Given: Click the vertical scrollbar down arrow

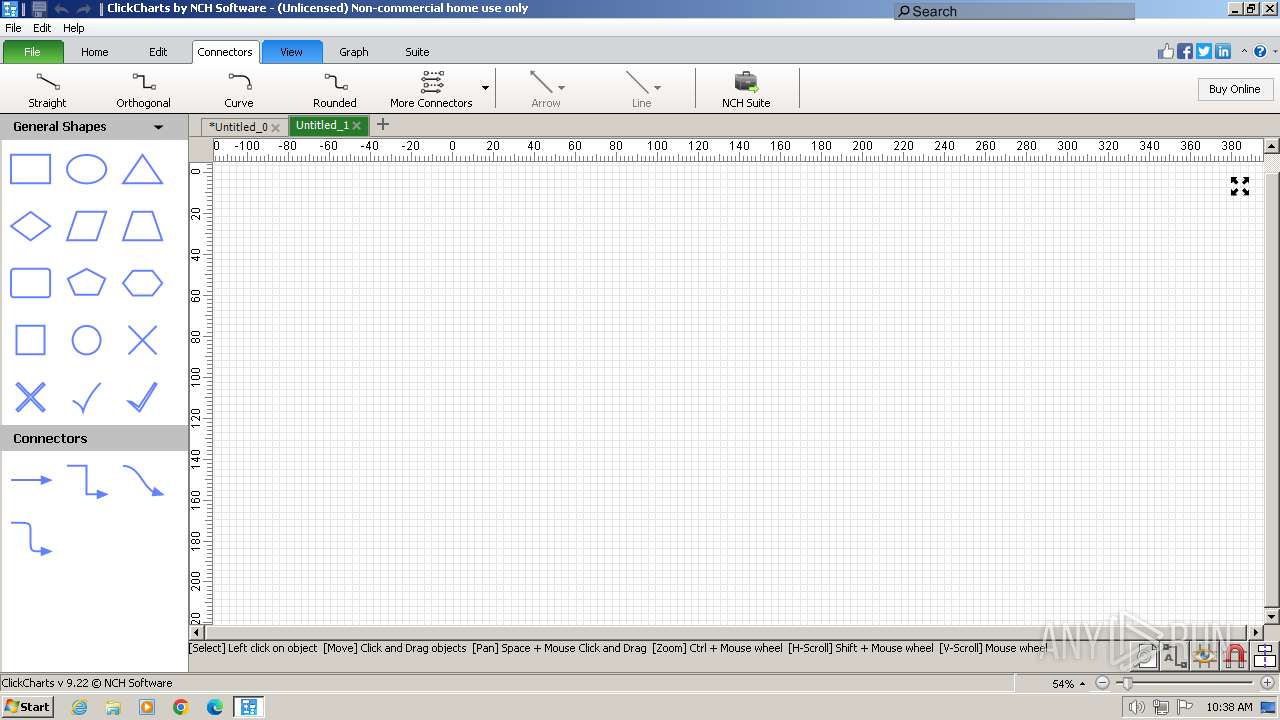Looking at the screenshot, I should click(x=1271, y=616).
